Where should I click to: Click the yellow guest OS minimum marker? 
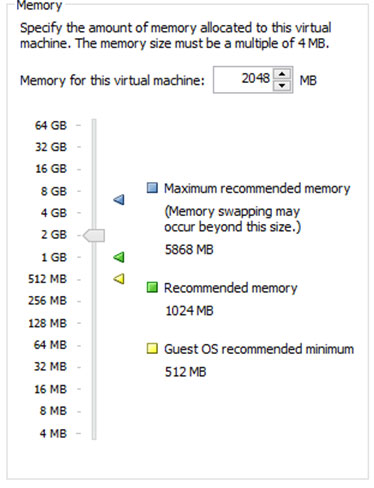pos(119,278)
